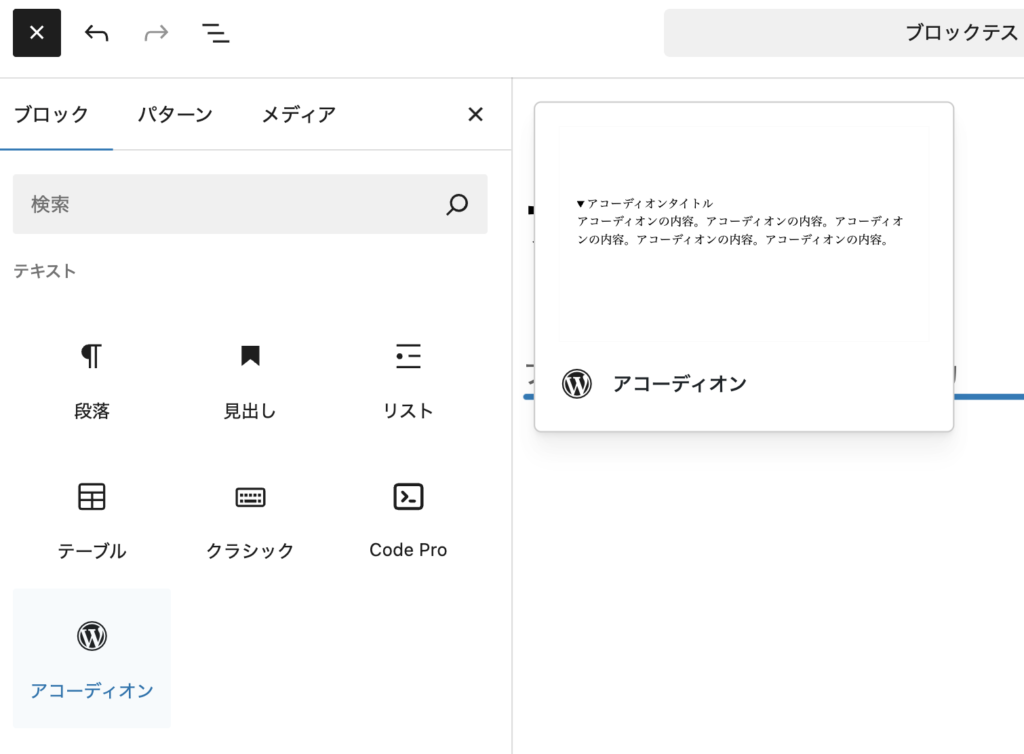
Task: Insert the Code Pro block
Action: pos(408,518)
